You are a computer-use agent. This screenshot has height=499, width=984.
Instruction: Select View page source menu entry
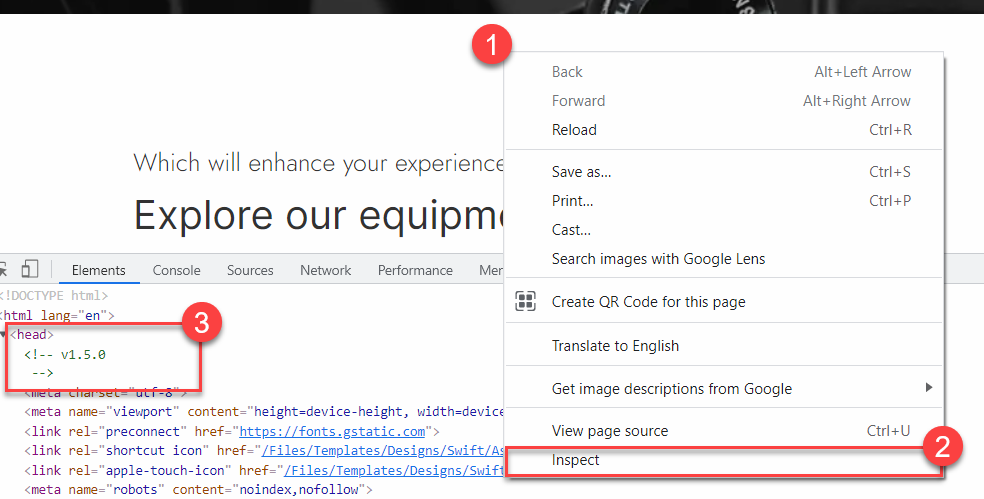pyautogui.click(x=610, y=431)
